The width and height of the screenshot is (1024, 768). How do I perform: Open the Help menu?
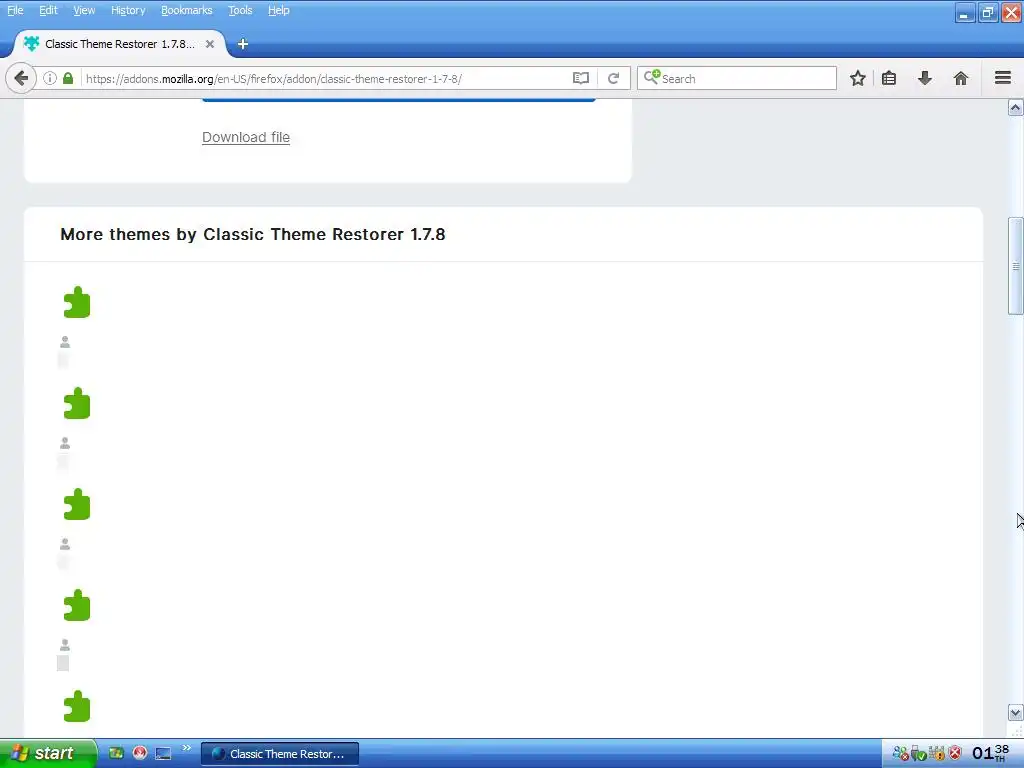point(279,10)
